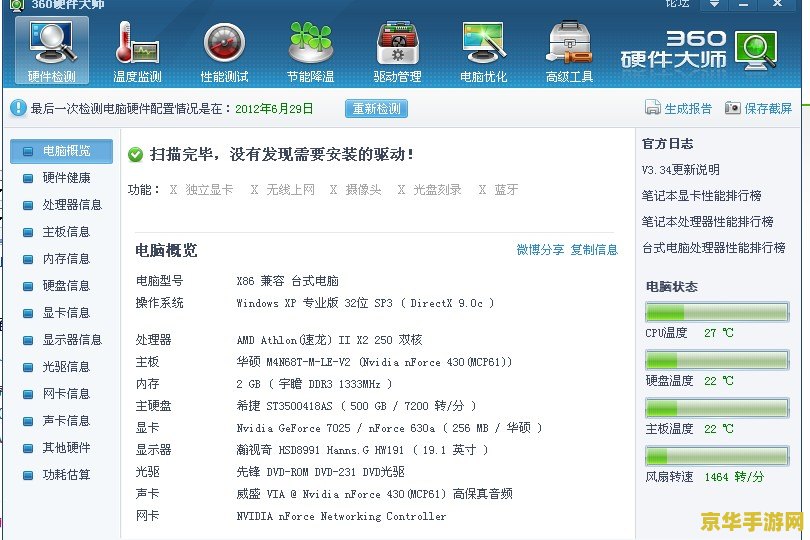
Task: Launch the 性能测试 gauge icon
Action: pyautogui.click(x=224, y=50)
